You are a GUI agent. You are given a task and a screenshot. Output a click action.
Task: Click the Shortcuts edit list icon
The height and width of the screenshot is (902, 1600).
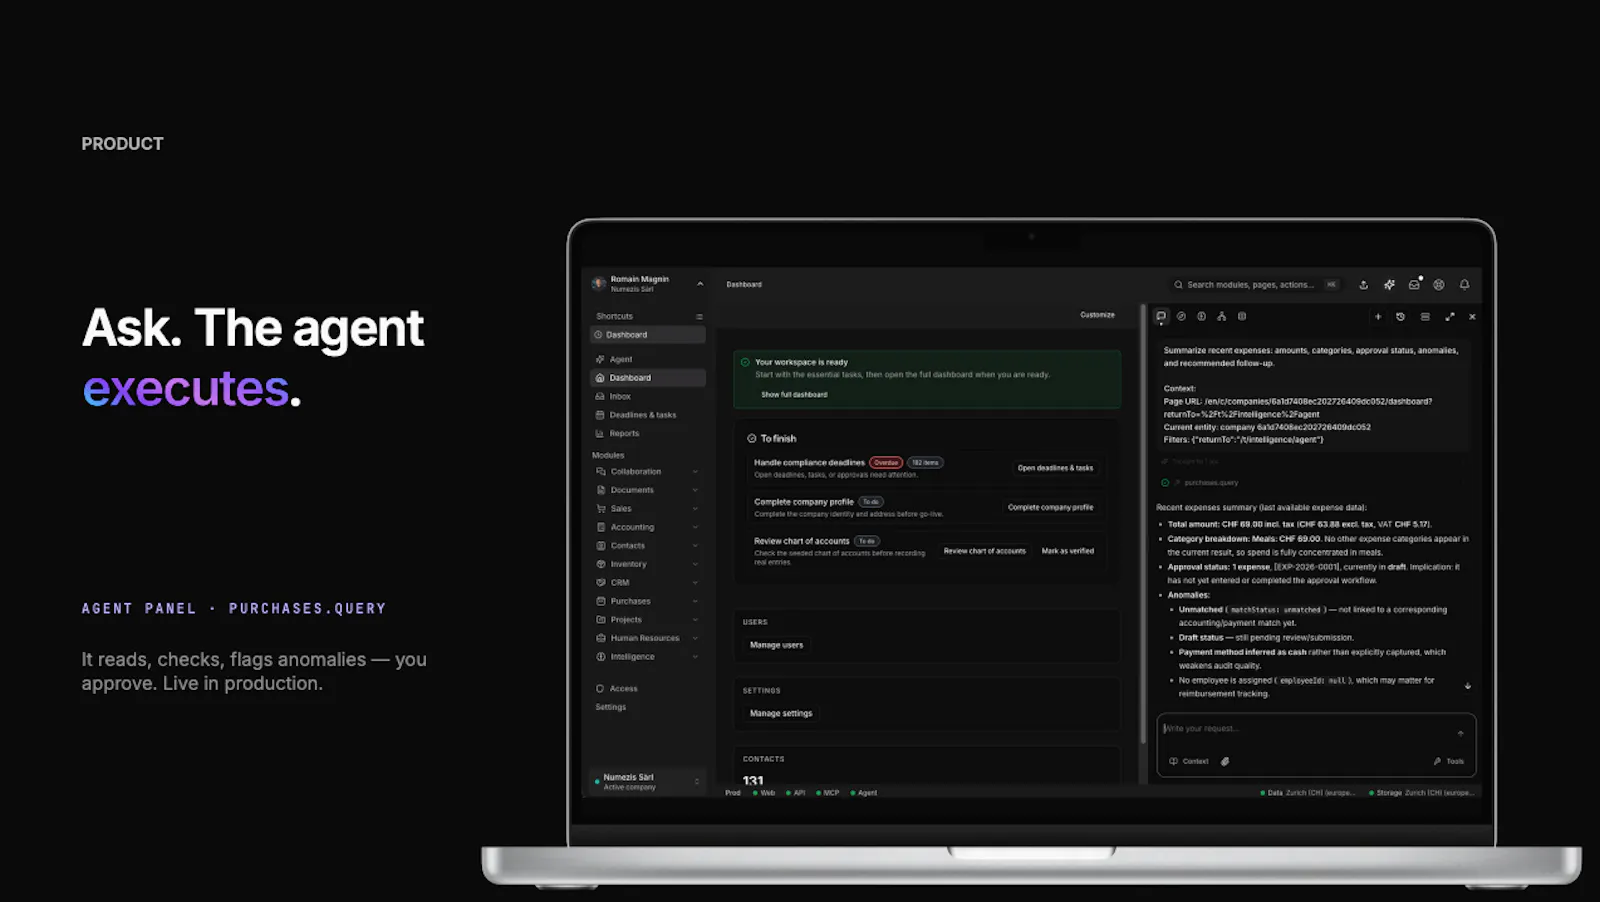tap(699, 317)
